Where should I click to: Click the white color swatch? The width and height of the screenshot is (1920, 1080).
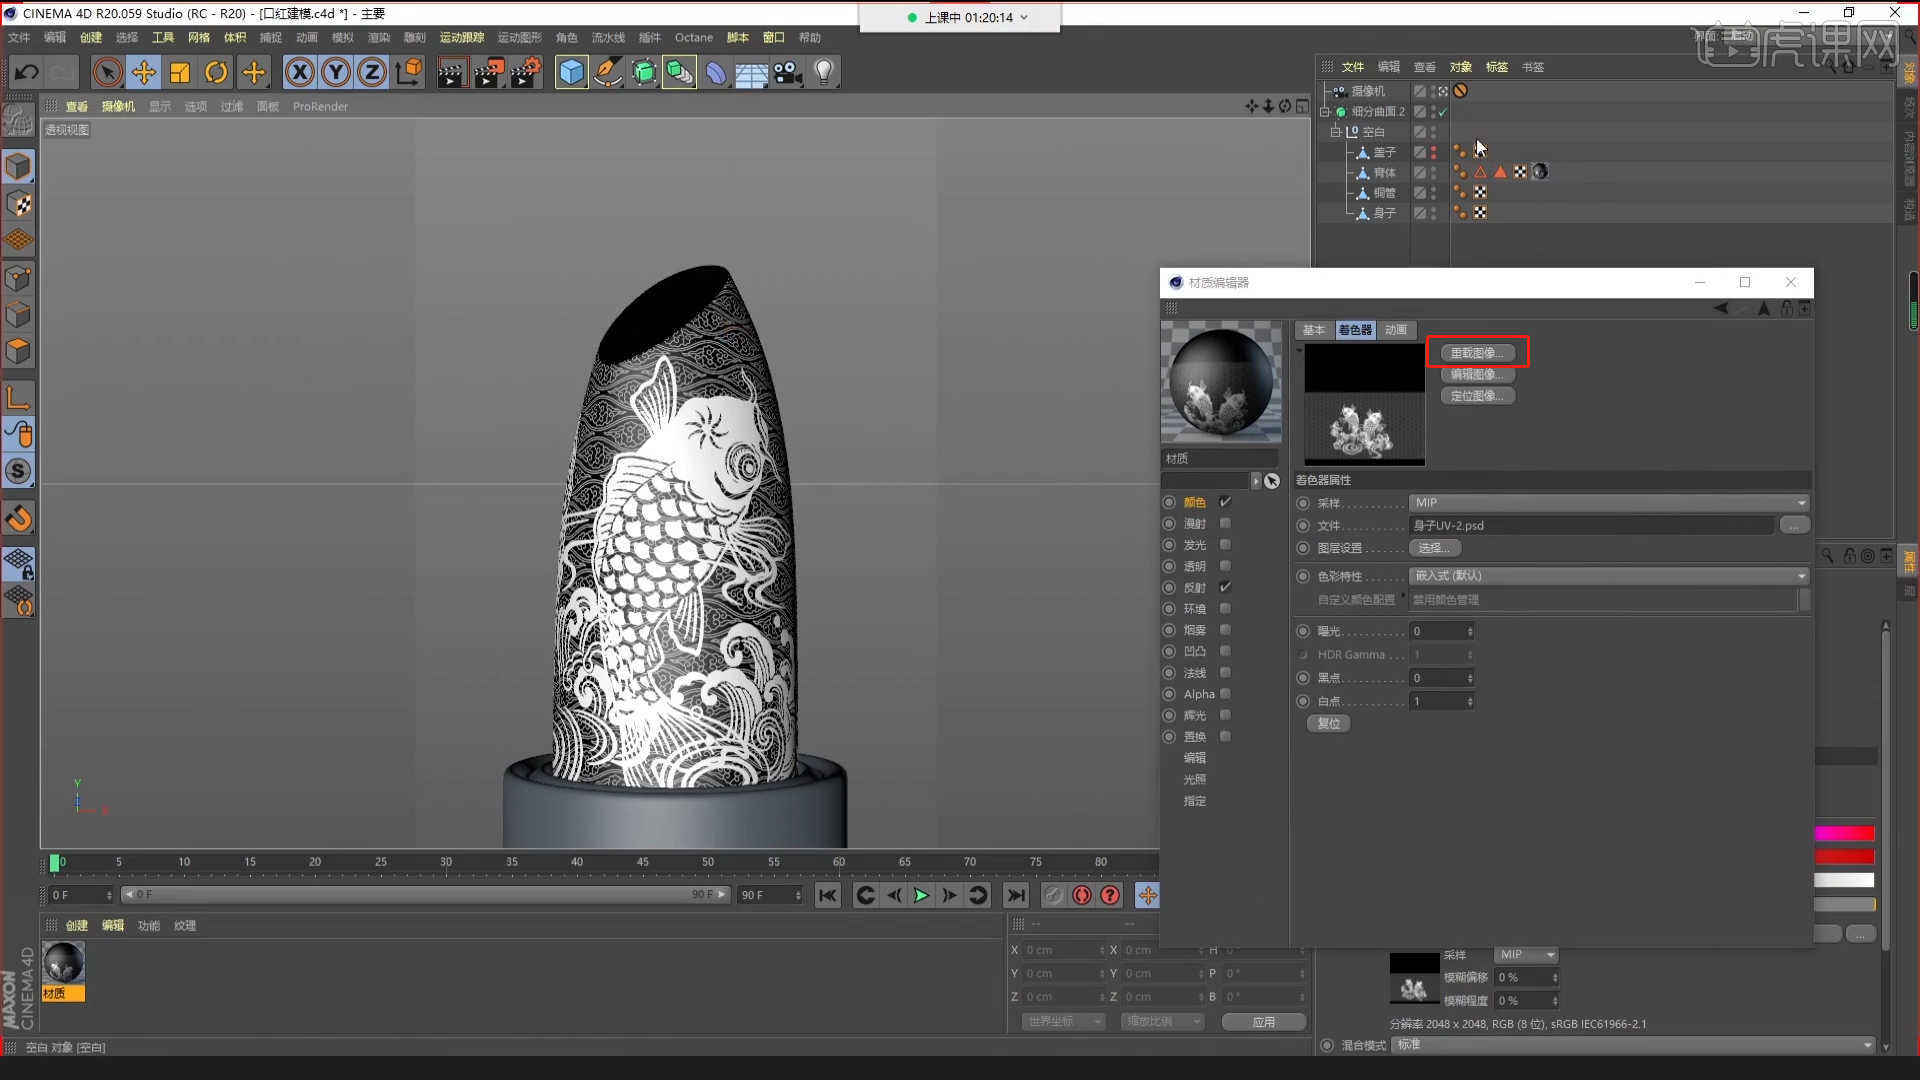coord(1845,880)
